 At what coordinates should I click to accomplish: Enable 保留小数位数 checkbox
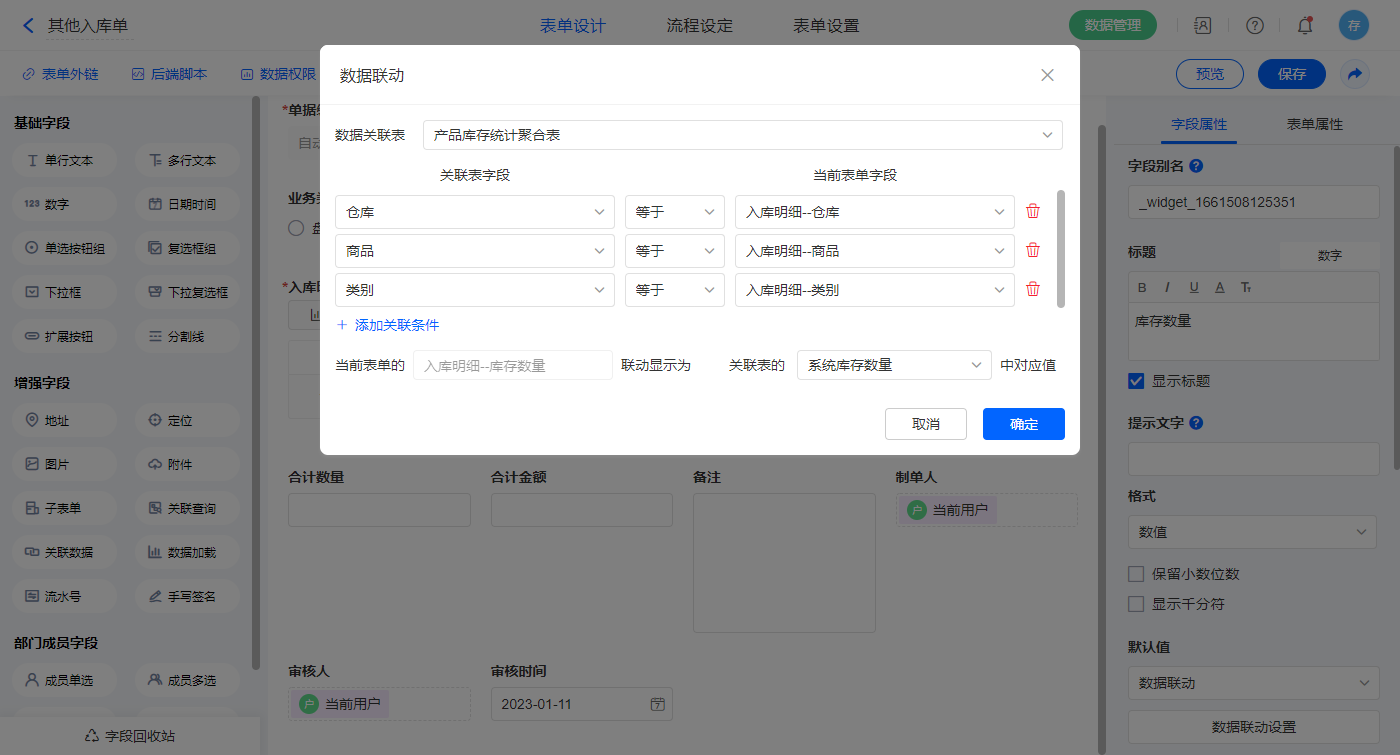point(1136,574)
